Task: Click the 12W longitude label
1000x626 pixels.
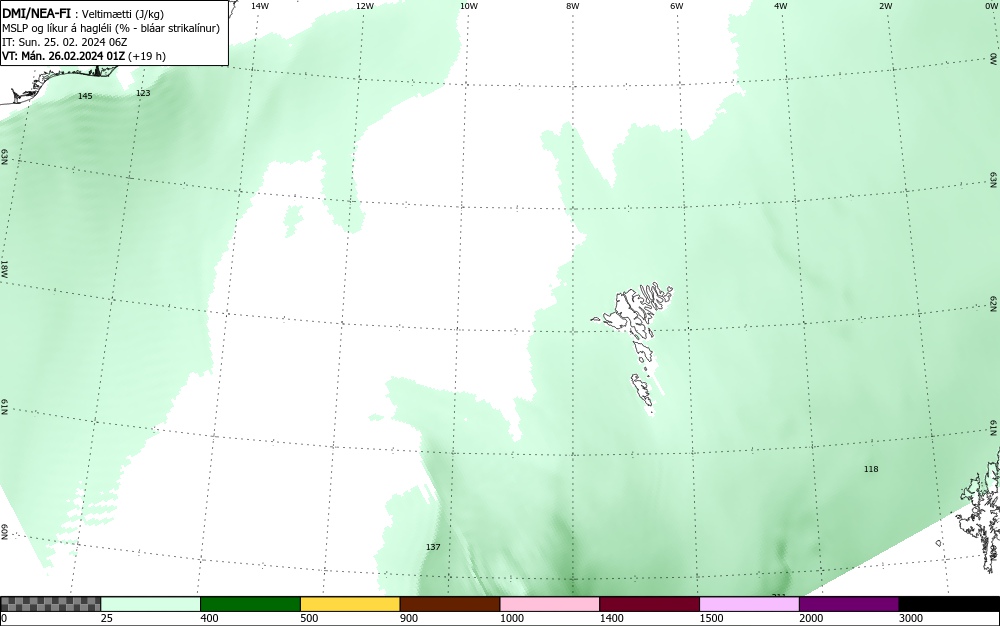Action: [364, 6]
